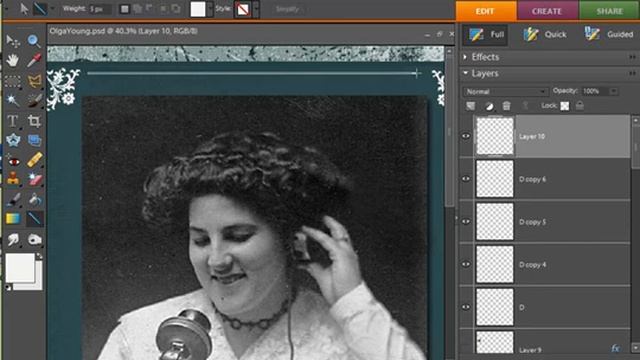640x360 pixels.
Task: Choose the create new shape layer option
Action: point(125,9)
